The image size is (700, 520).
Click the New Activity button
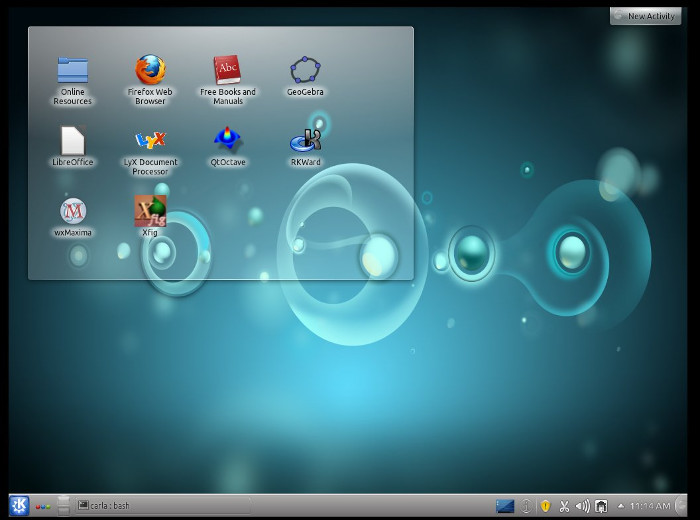(x=645, y=16)
